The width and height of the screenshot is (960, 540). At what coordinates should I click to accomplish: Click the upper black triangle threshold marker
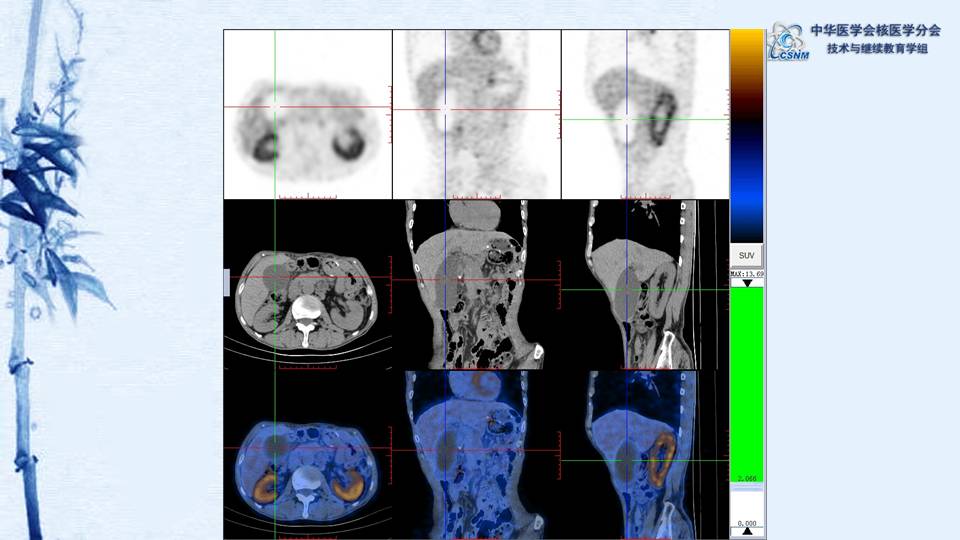point(747,283)
